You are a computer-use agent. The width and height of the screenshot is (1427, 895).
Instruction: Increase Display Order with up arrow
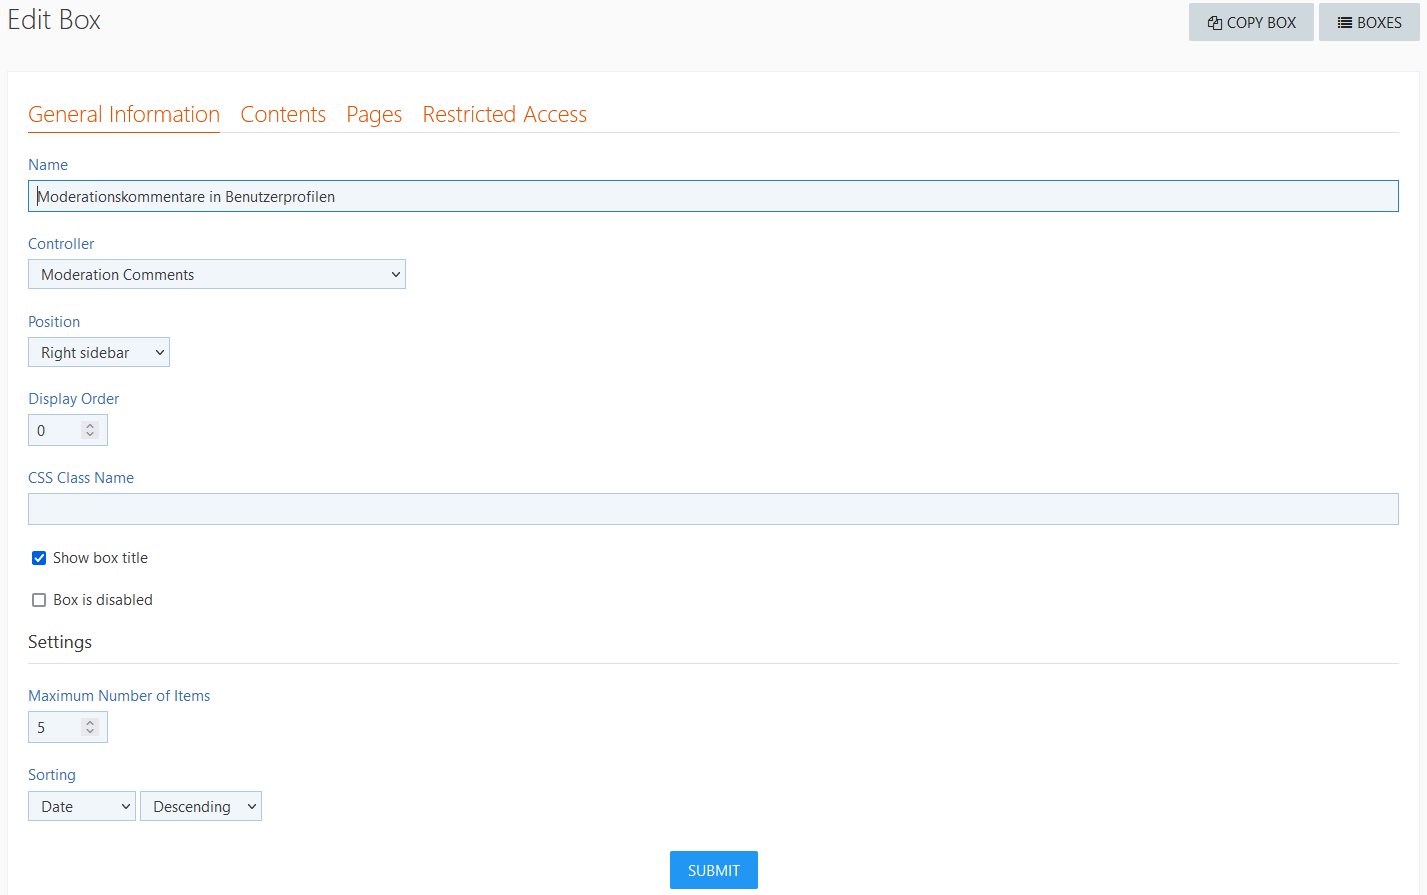click(x=90, y=425)
